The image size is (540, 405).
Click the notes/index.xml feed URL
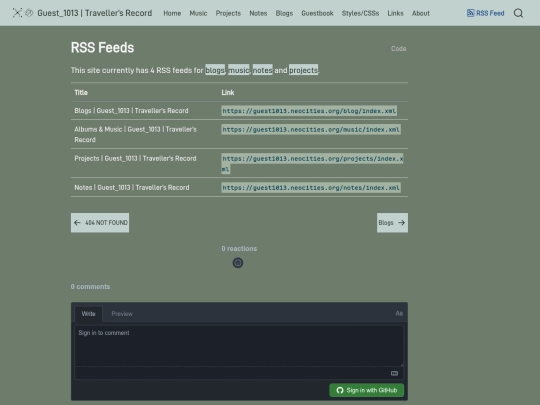coord(311,188)
